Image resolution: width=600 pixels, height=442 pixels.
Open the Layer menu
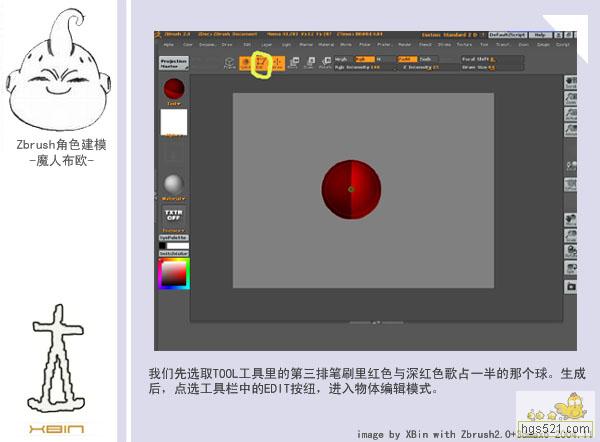266,44
